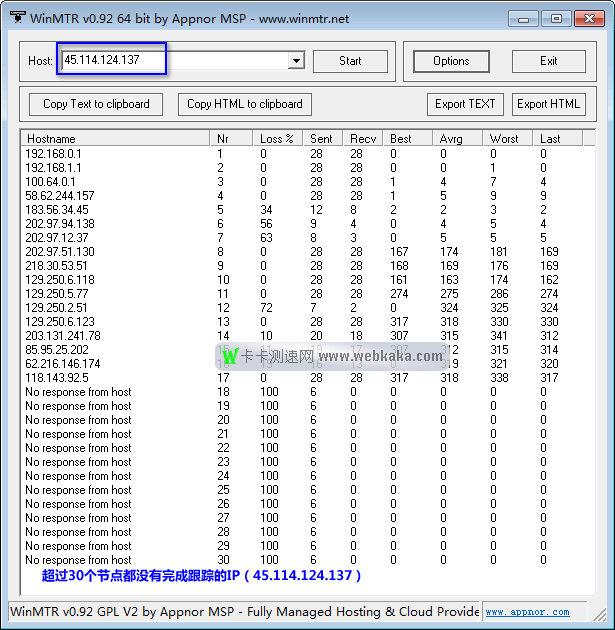
Task: Copy HTML to clipboard
Action: [x=245, y=104]
